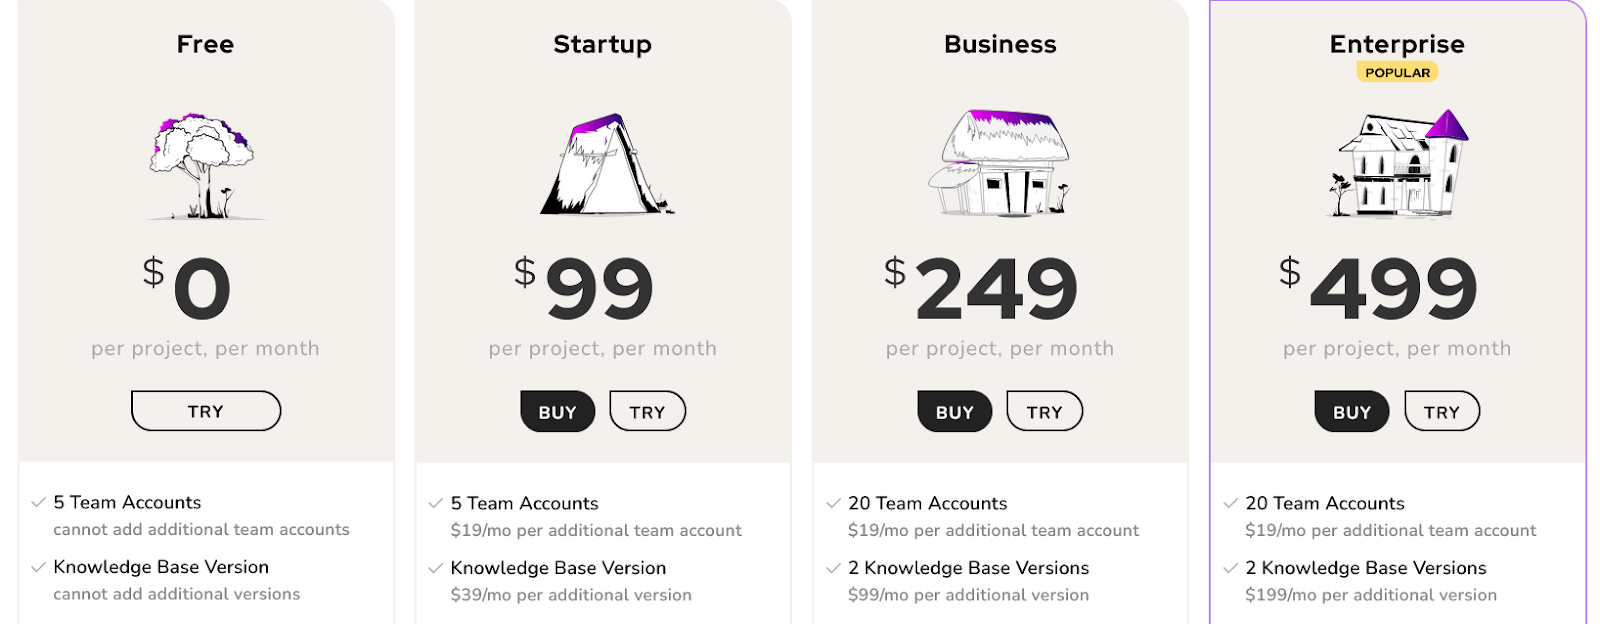Click checkmark next to Free plan's 5 Team Accounts
The image size is (1600, 624).
[38, 502]
